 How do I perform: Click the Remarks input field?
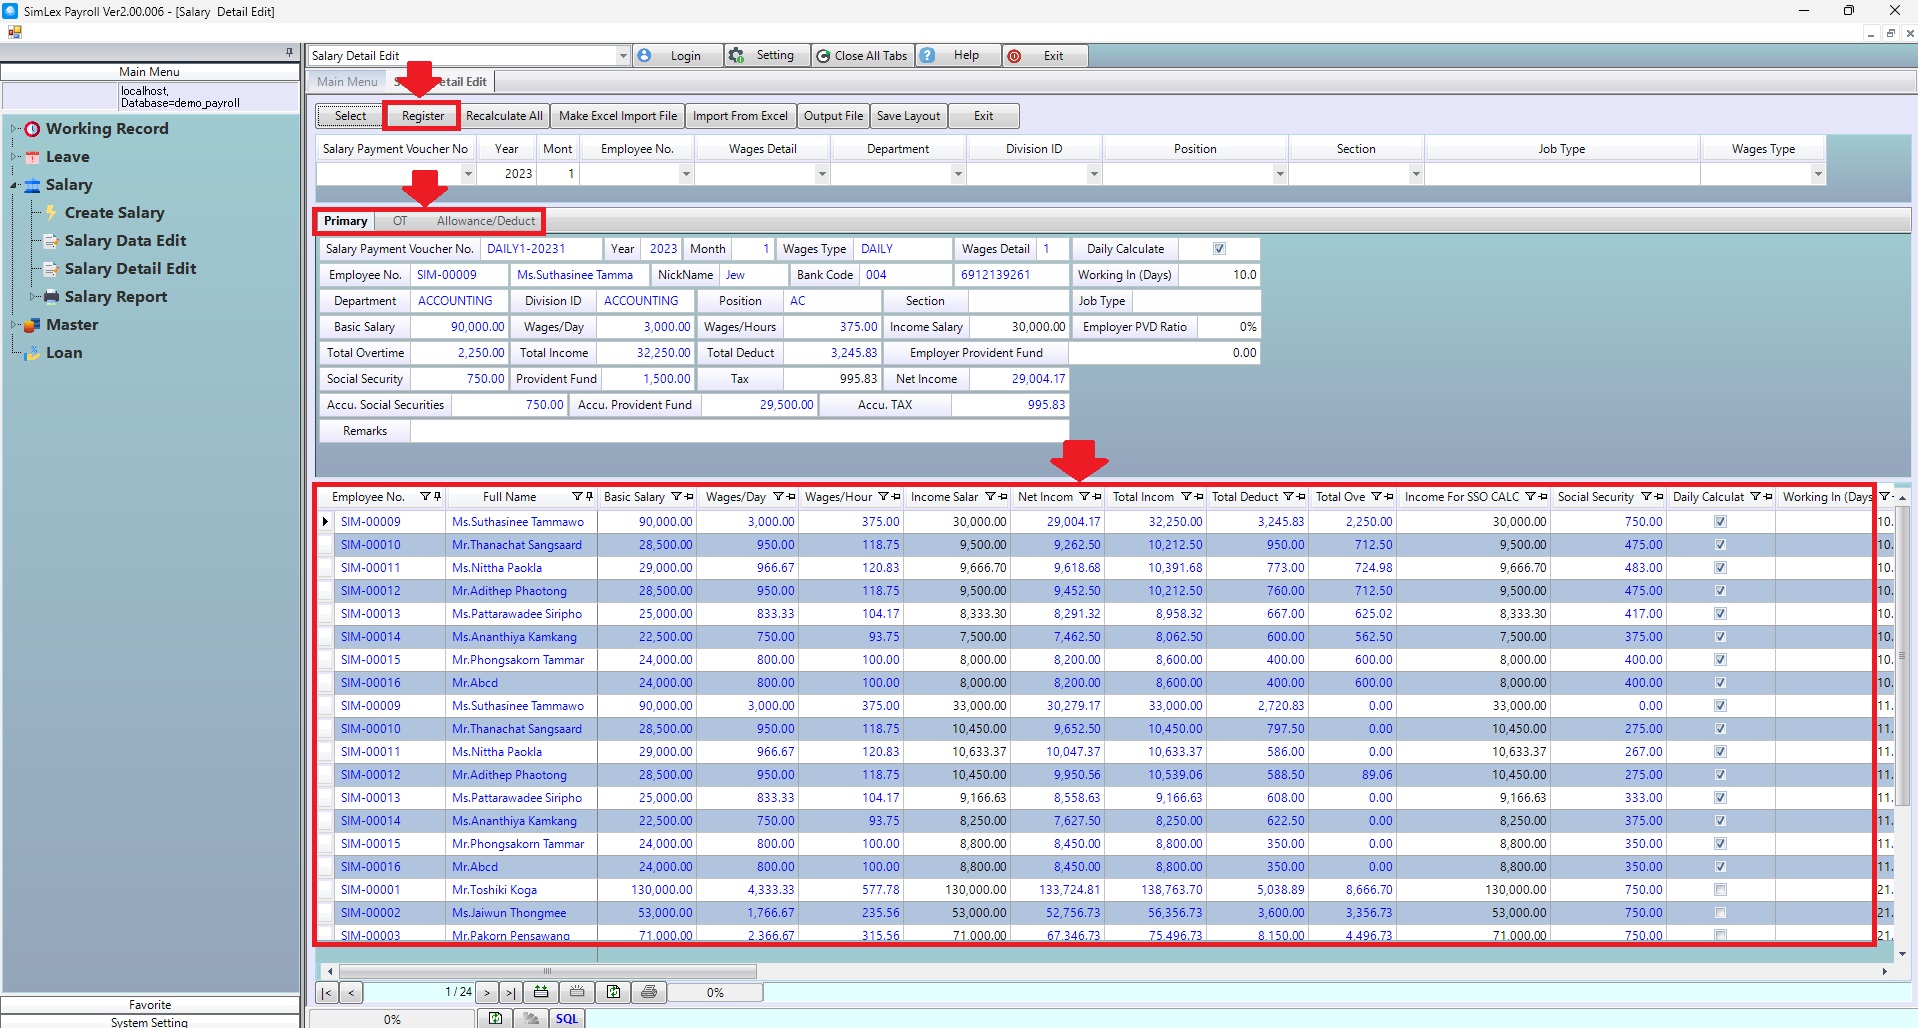[x=738, y=431]
